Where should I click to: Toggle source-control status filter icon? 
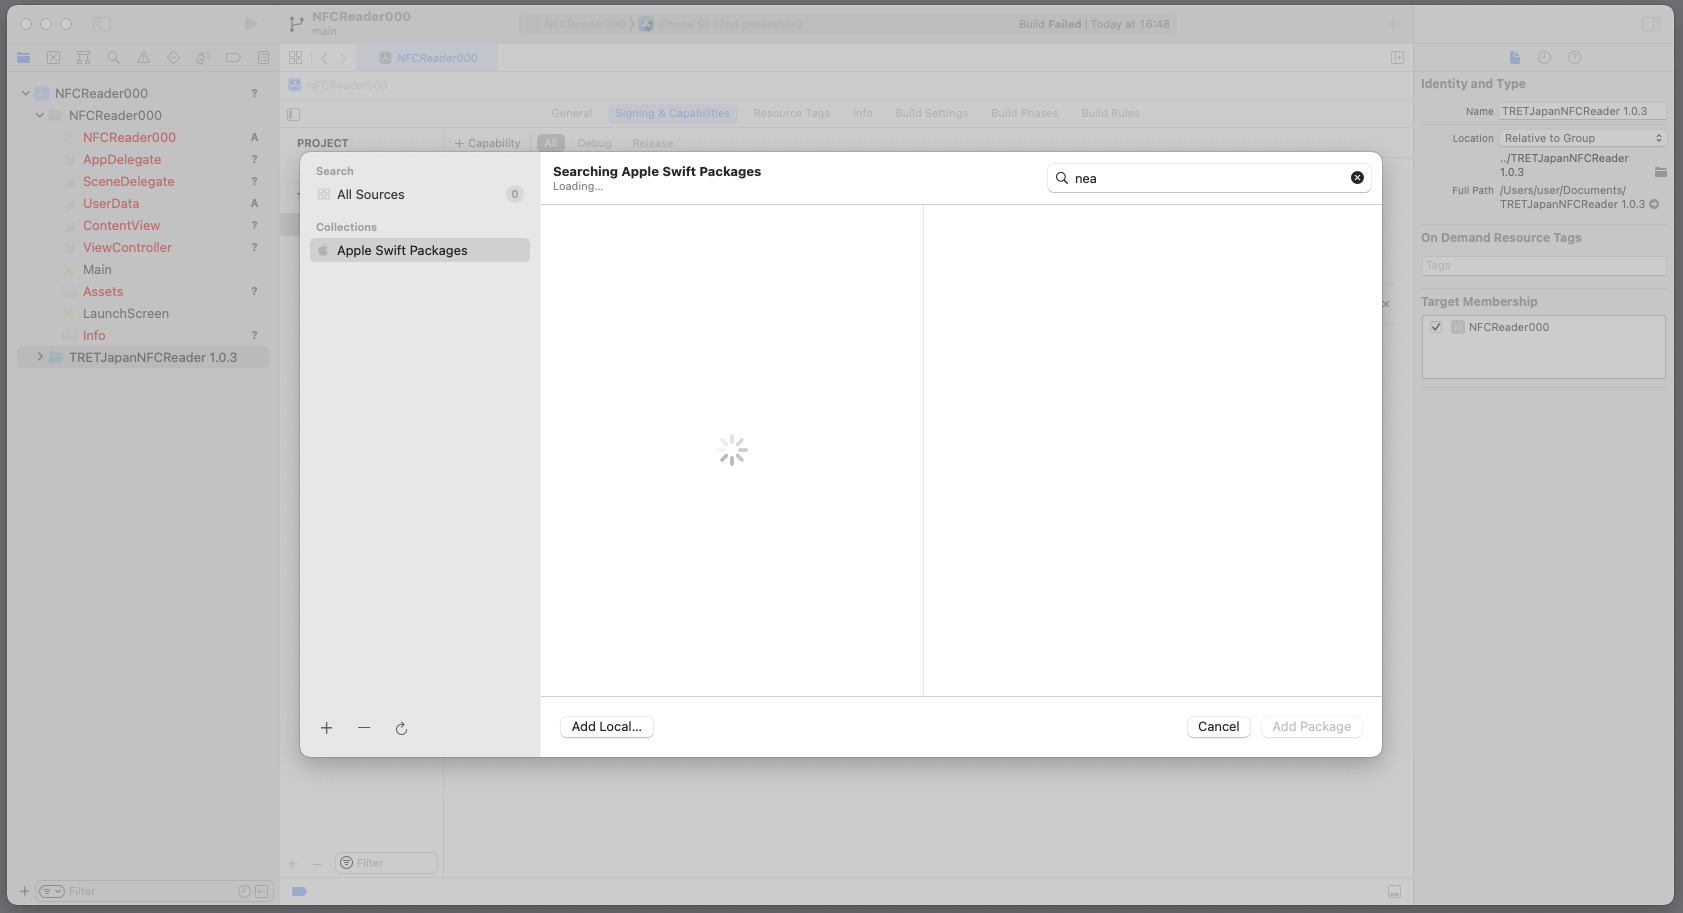(262, 891)
